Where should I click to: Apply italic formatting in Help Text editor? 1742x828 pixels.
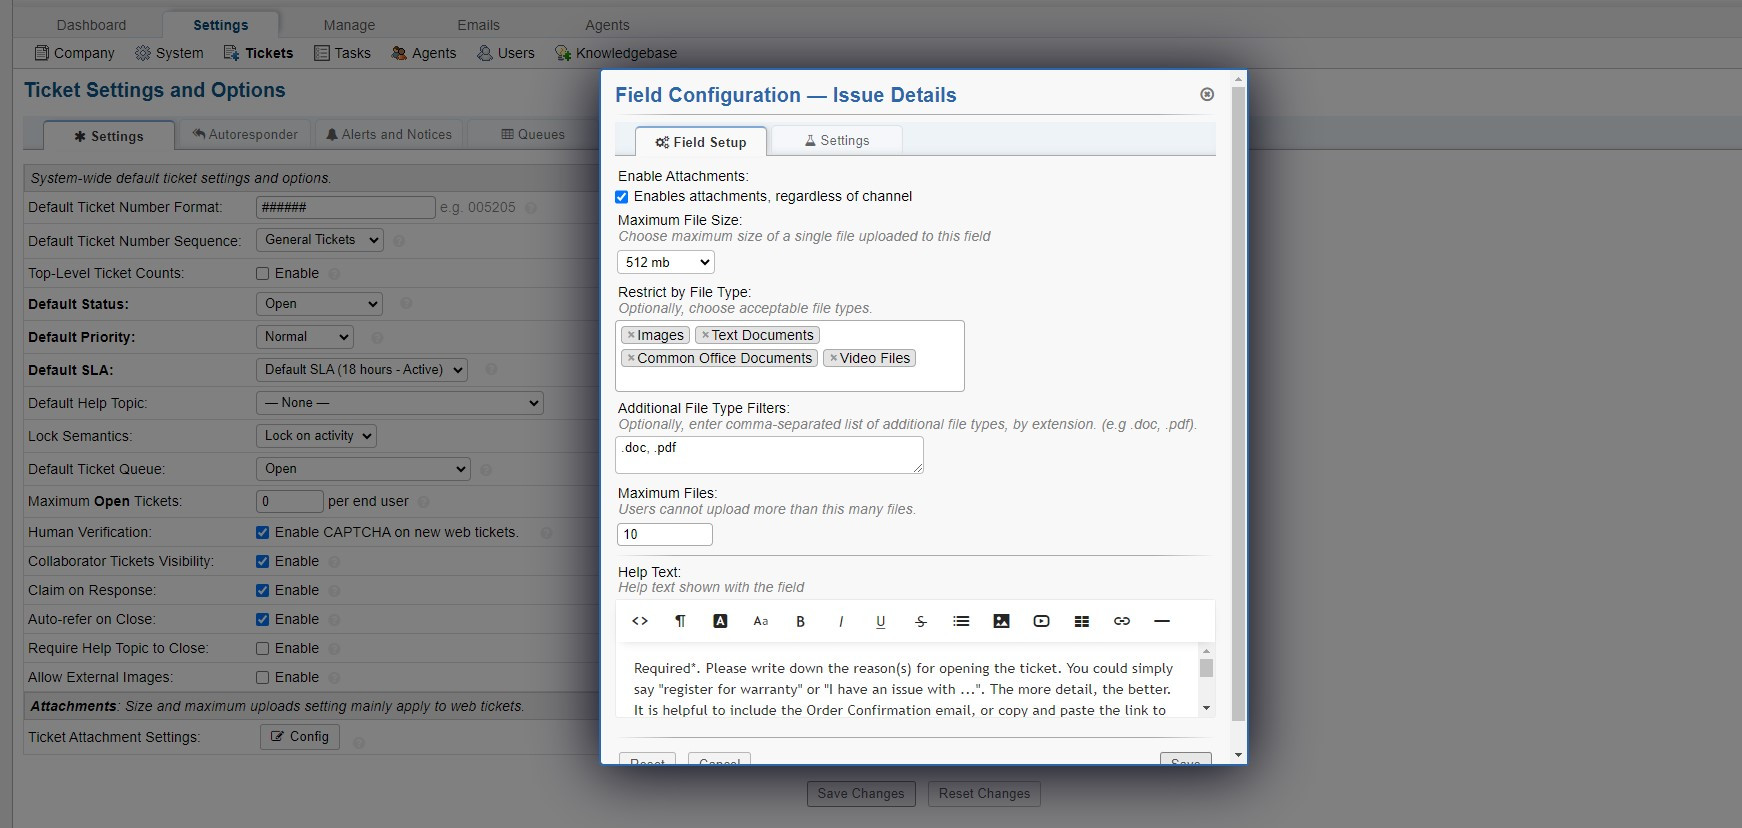(841, 621)
